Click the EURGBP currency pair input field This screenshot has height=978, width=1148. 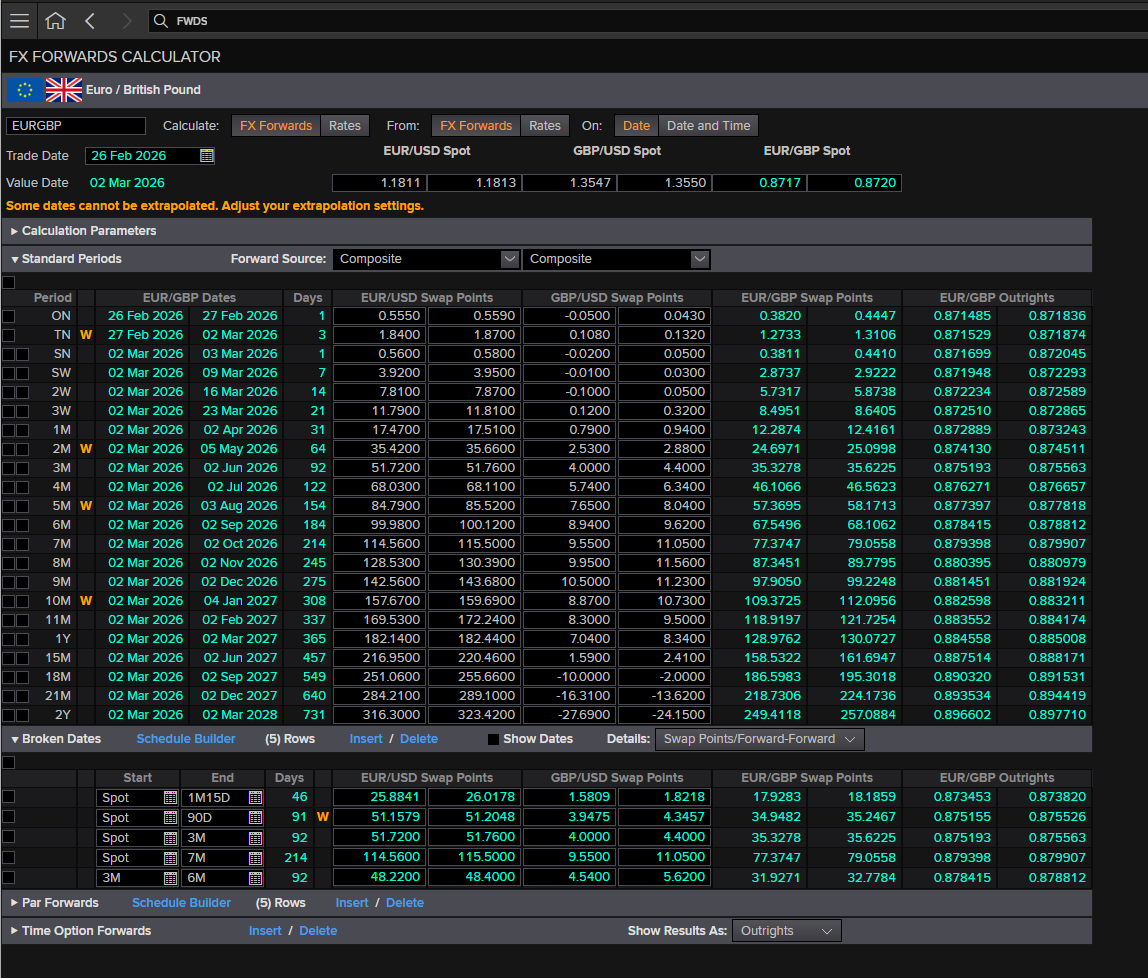point(76,126)
